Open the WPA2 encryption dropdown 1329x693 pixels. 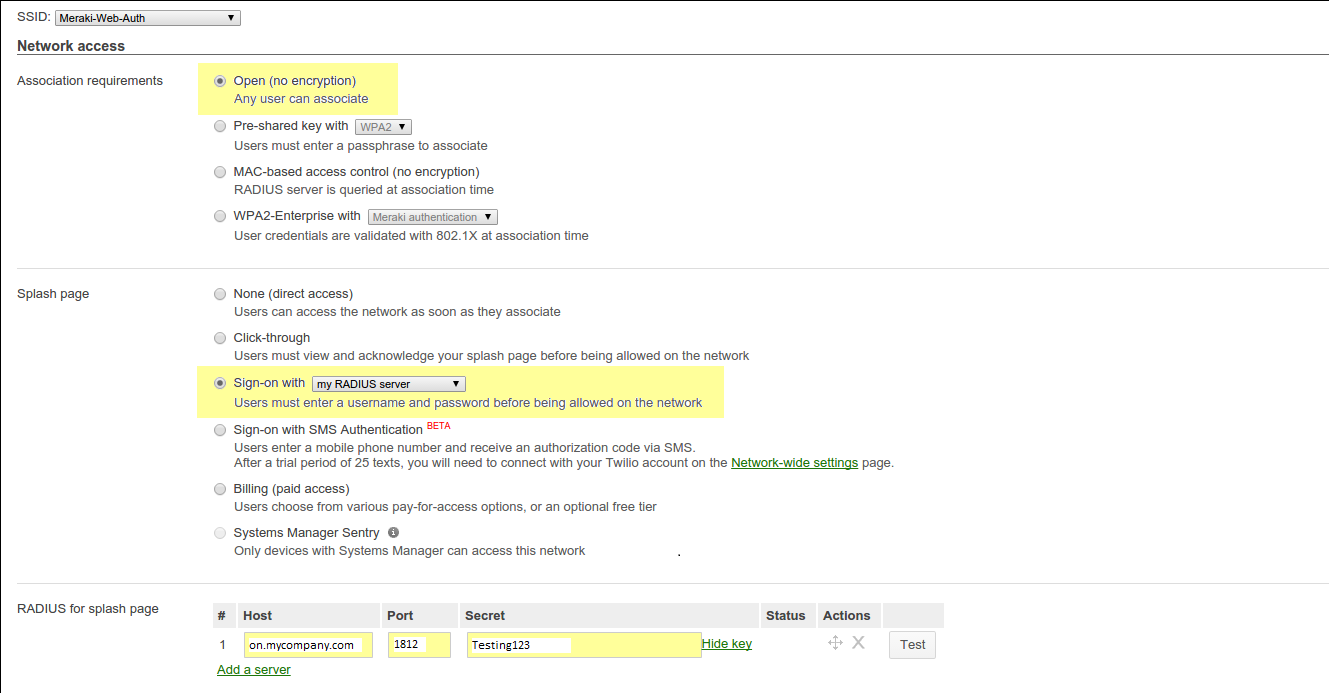coord(384,127)
